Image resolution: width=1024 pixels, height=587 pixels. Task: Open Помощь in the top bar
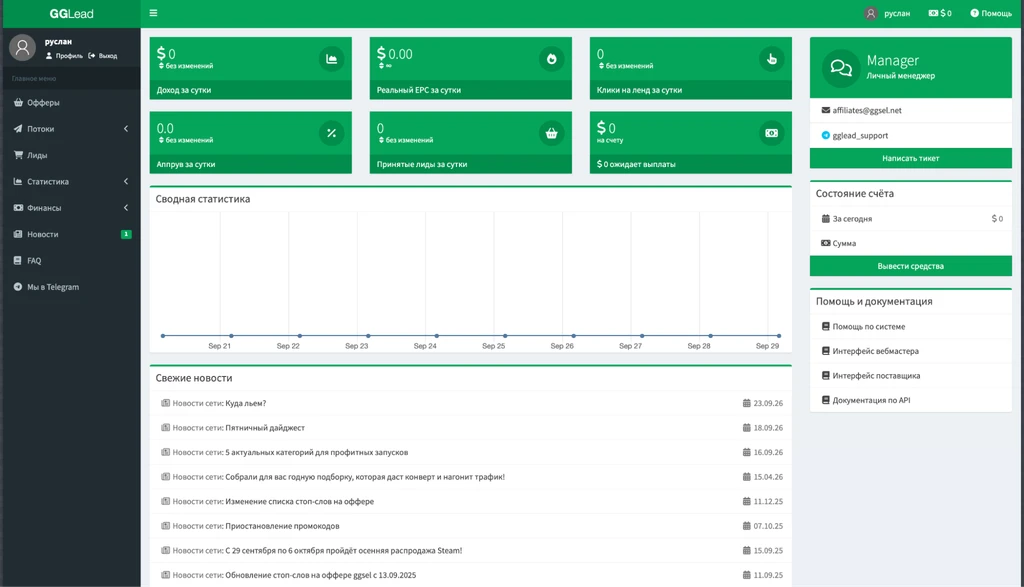click(x=991, y=13)
